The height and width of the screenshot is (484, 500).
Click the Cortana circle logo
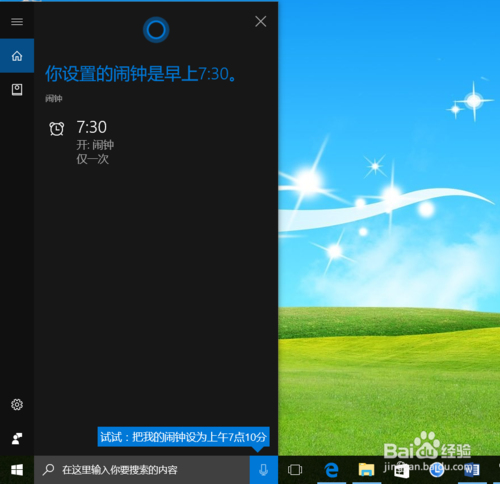coord(156,30)
